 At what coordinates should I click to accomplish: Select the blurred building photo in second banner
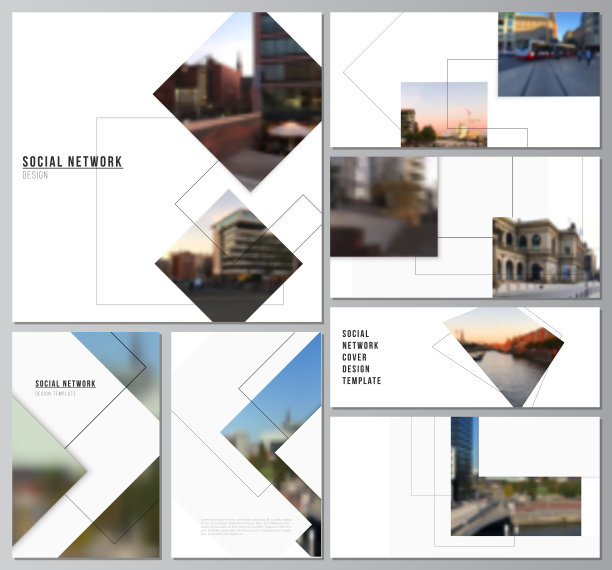(383, 205)
